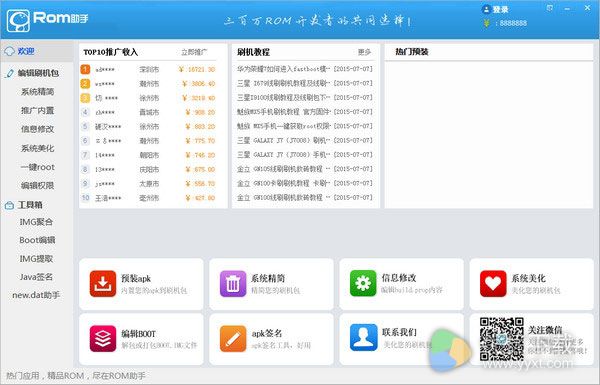Select 编辑刷机包 section in sidebar

tap(38, 73)
